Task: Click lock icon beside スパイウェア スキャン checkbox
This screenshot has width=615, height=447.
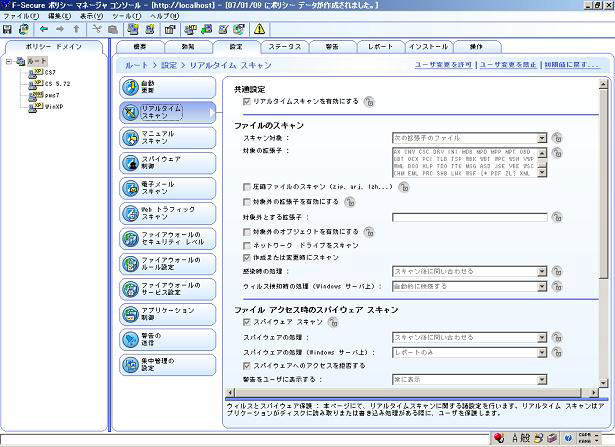Action: point(333,322)
